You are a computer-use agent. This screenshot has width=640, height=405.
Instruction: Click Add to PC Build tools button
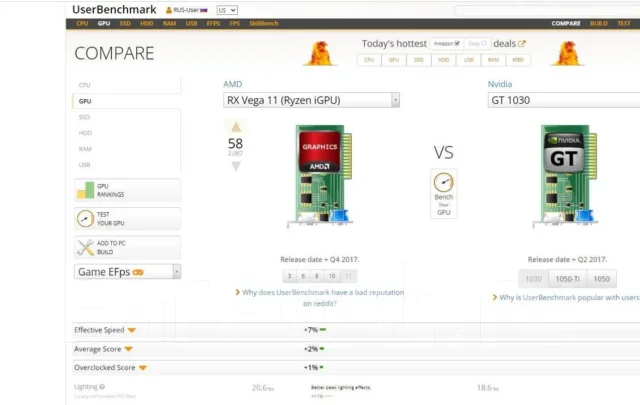[127, 247]
